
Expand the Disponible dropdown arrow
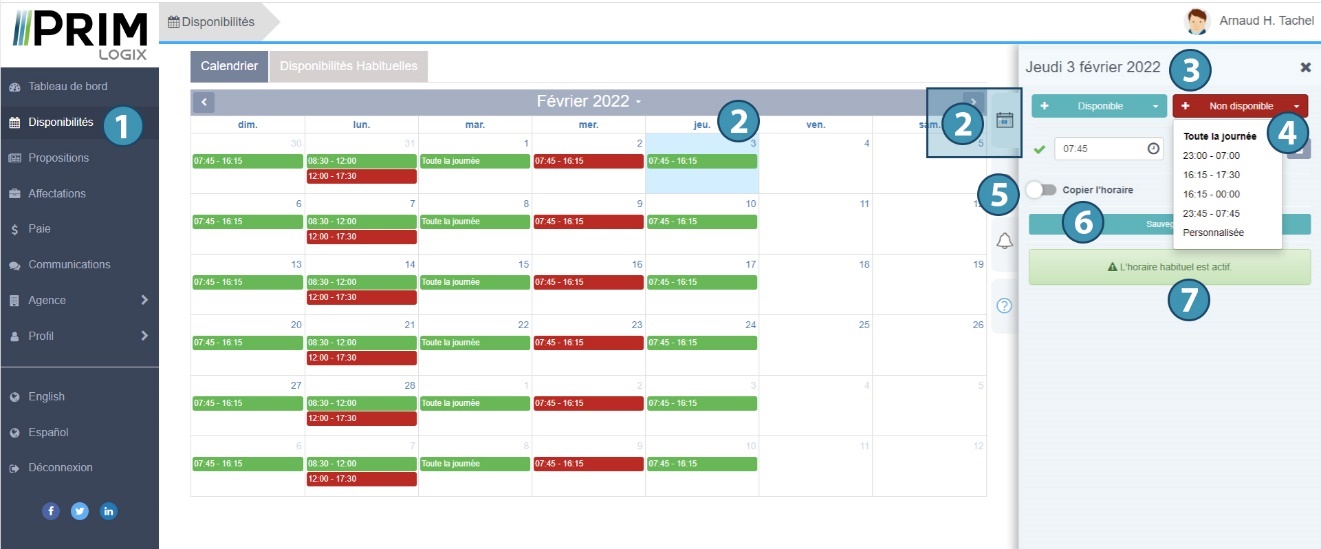pos(1156,106)
